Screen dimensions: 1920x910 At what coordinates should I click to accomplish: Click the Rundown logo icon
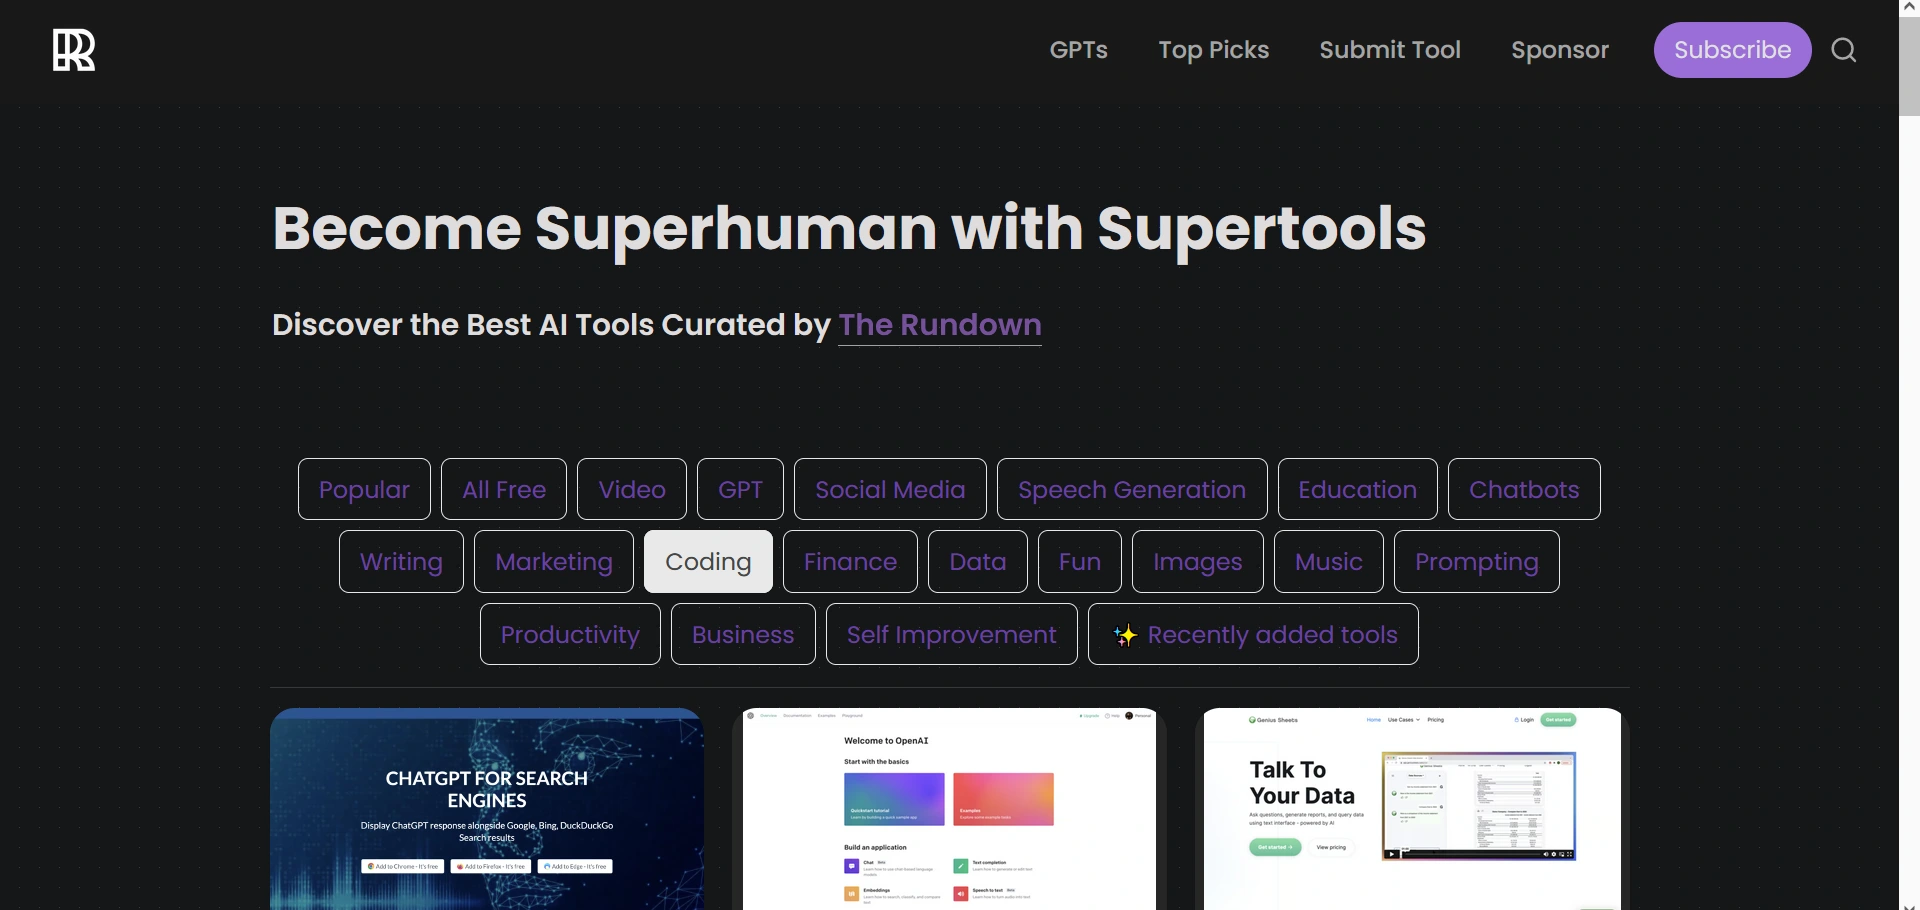[74, 50]
